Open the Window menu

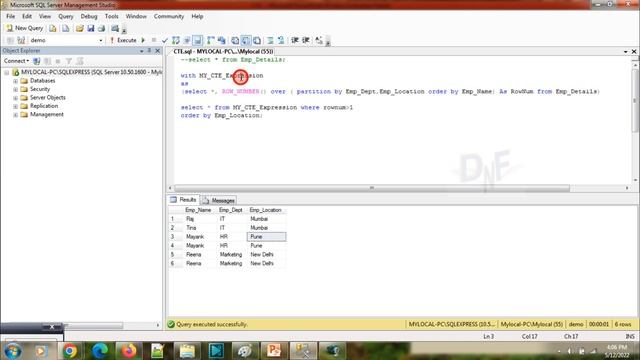[136, 16]
